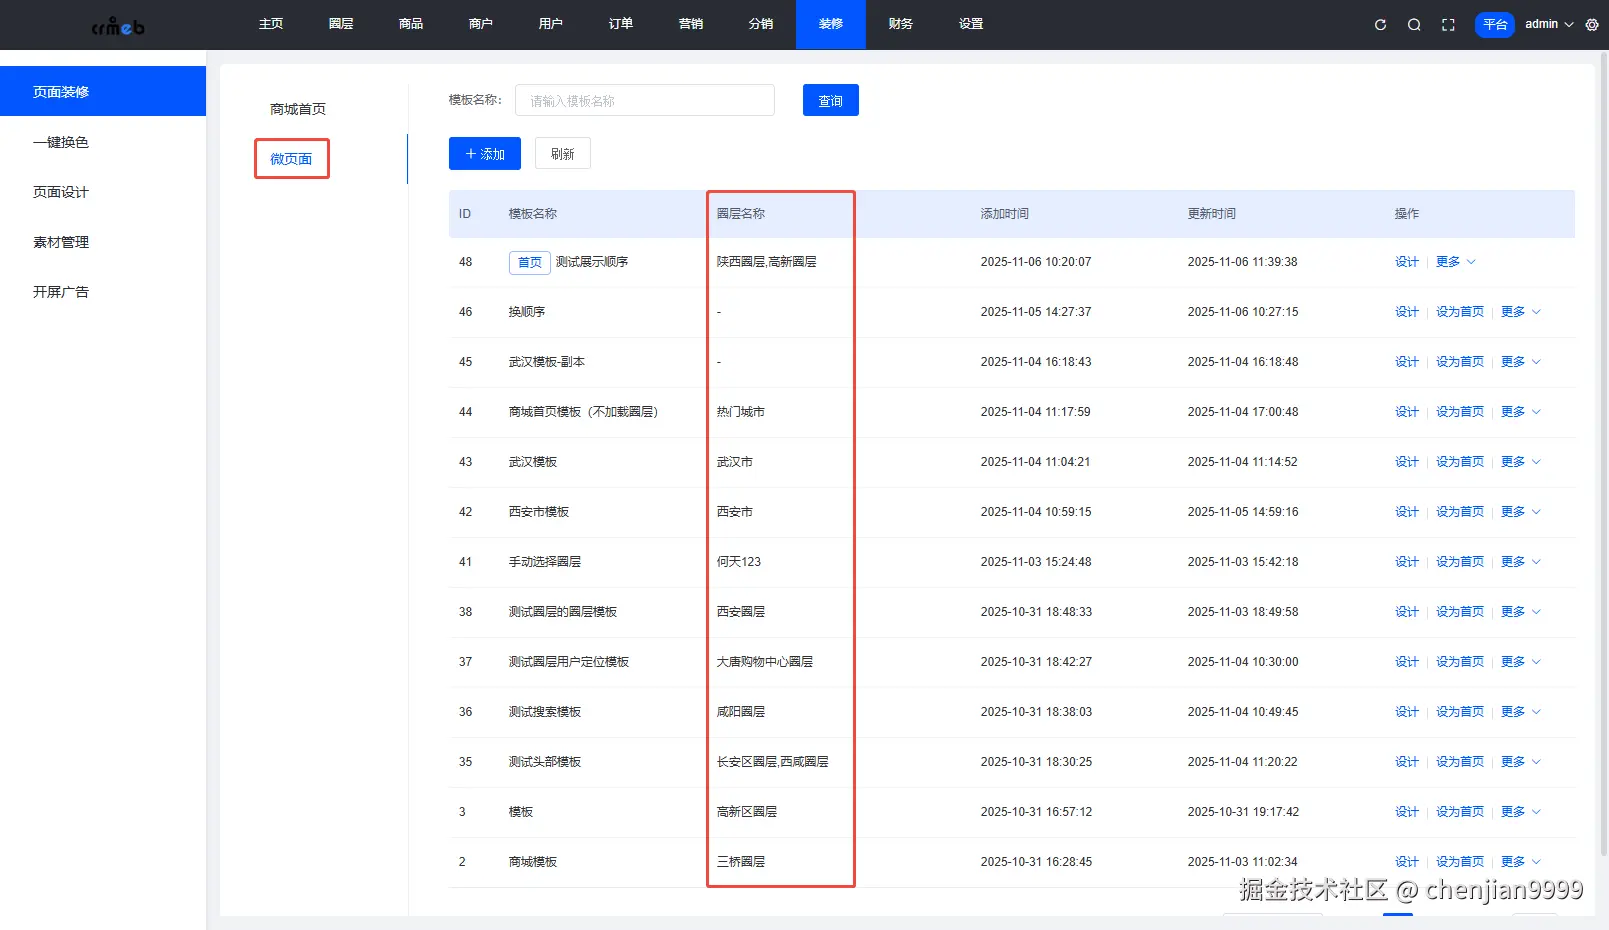Open the 用户 top menu

point(551,24)
